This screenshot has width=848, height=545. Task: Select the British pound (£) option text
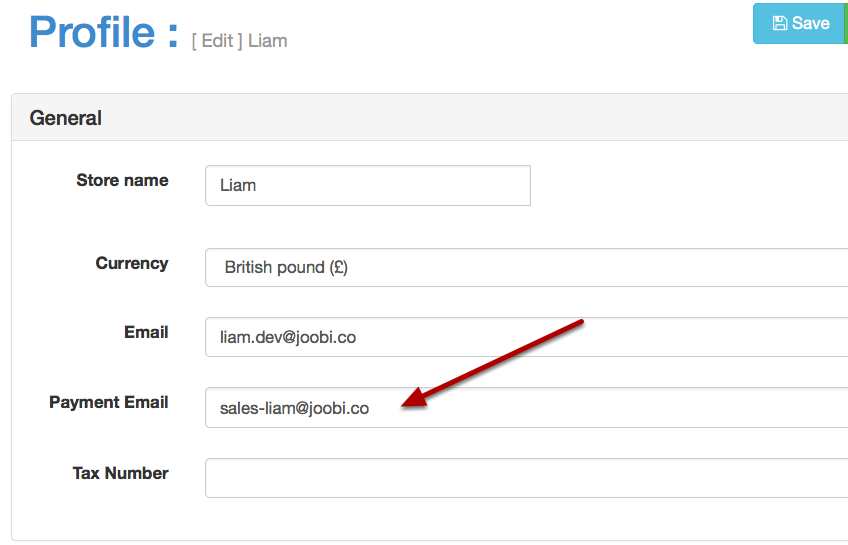tap(286, 268)
